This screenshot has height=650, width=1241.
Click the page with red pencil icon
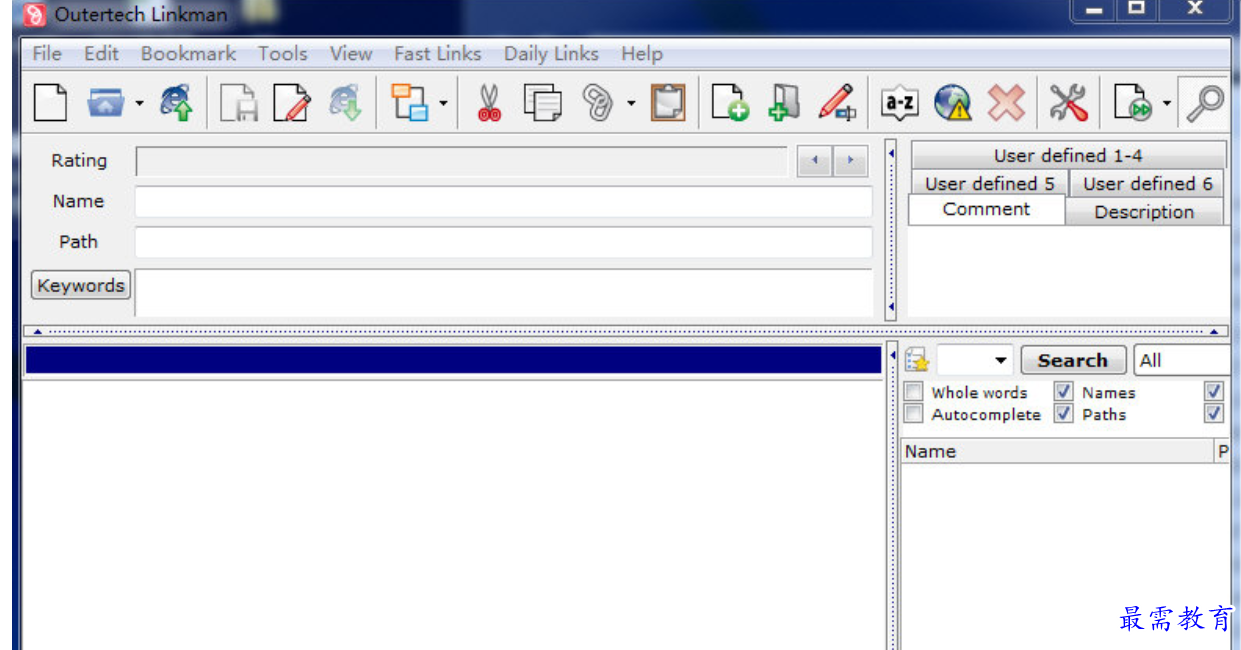[x=292, y=103]
